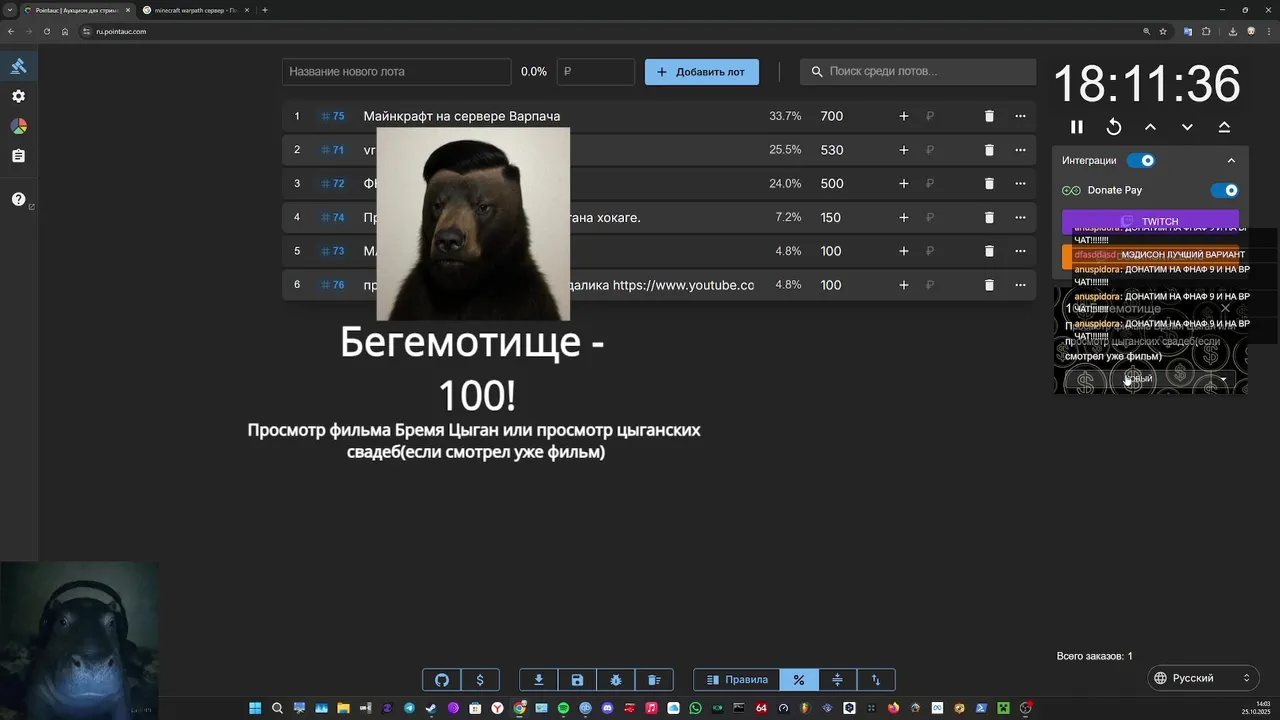Screen dimensions: 1280x720
Task: Click the ruble amount input field
Action: point(596,72)
